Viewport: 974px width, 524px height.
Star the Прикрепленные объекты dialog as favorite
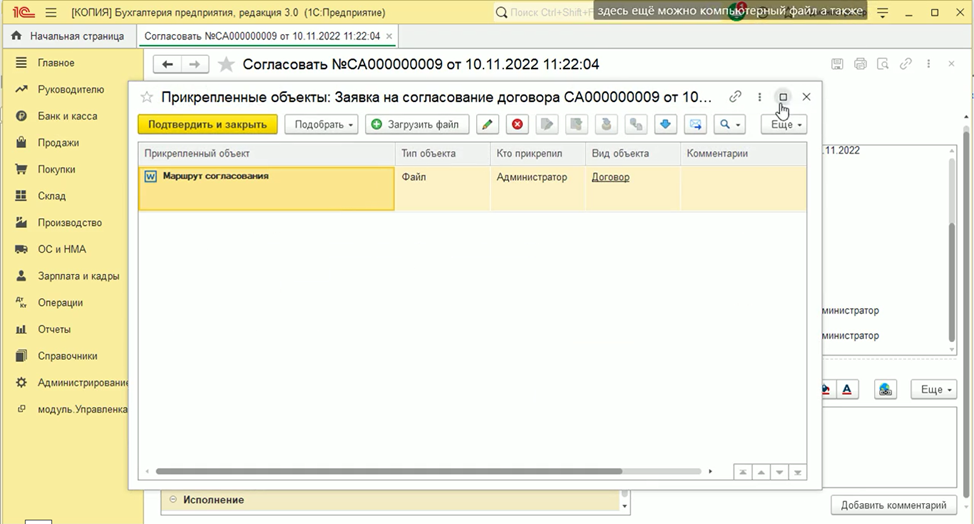coord(147,97)
